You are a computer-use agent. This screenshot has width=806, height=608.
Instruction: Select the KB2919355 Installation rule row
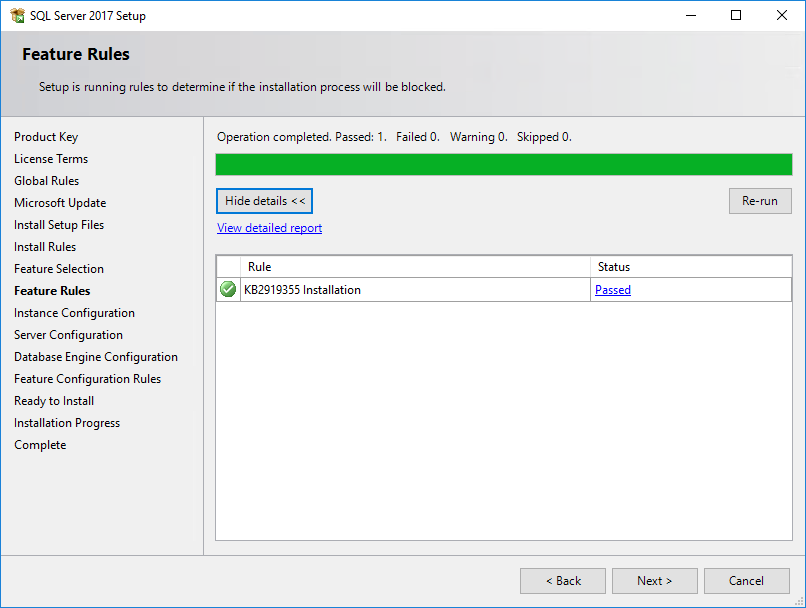click(x=504, y=290)
